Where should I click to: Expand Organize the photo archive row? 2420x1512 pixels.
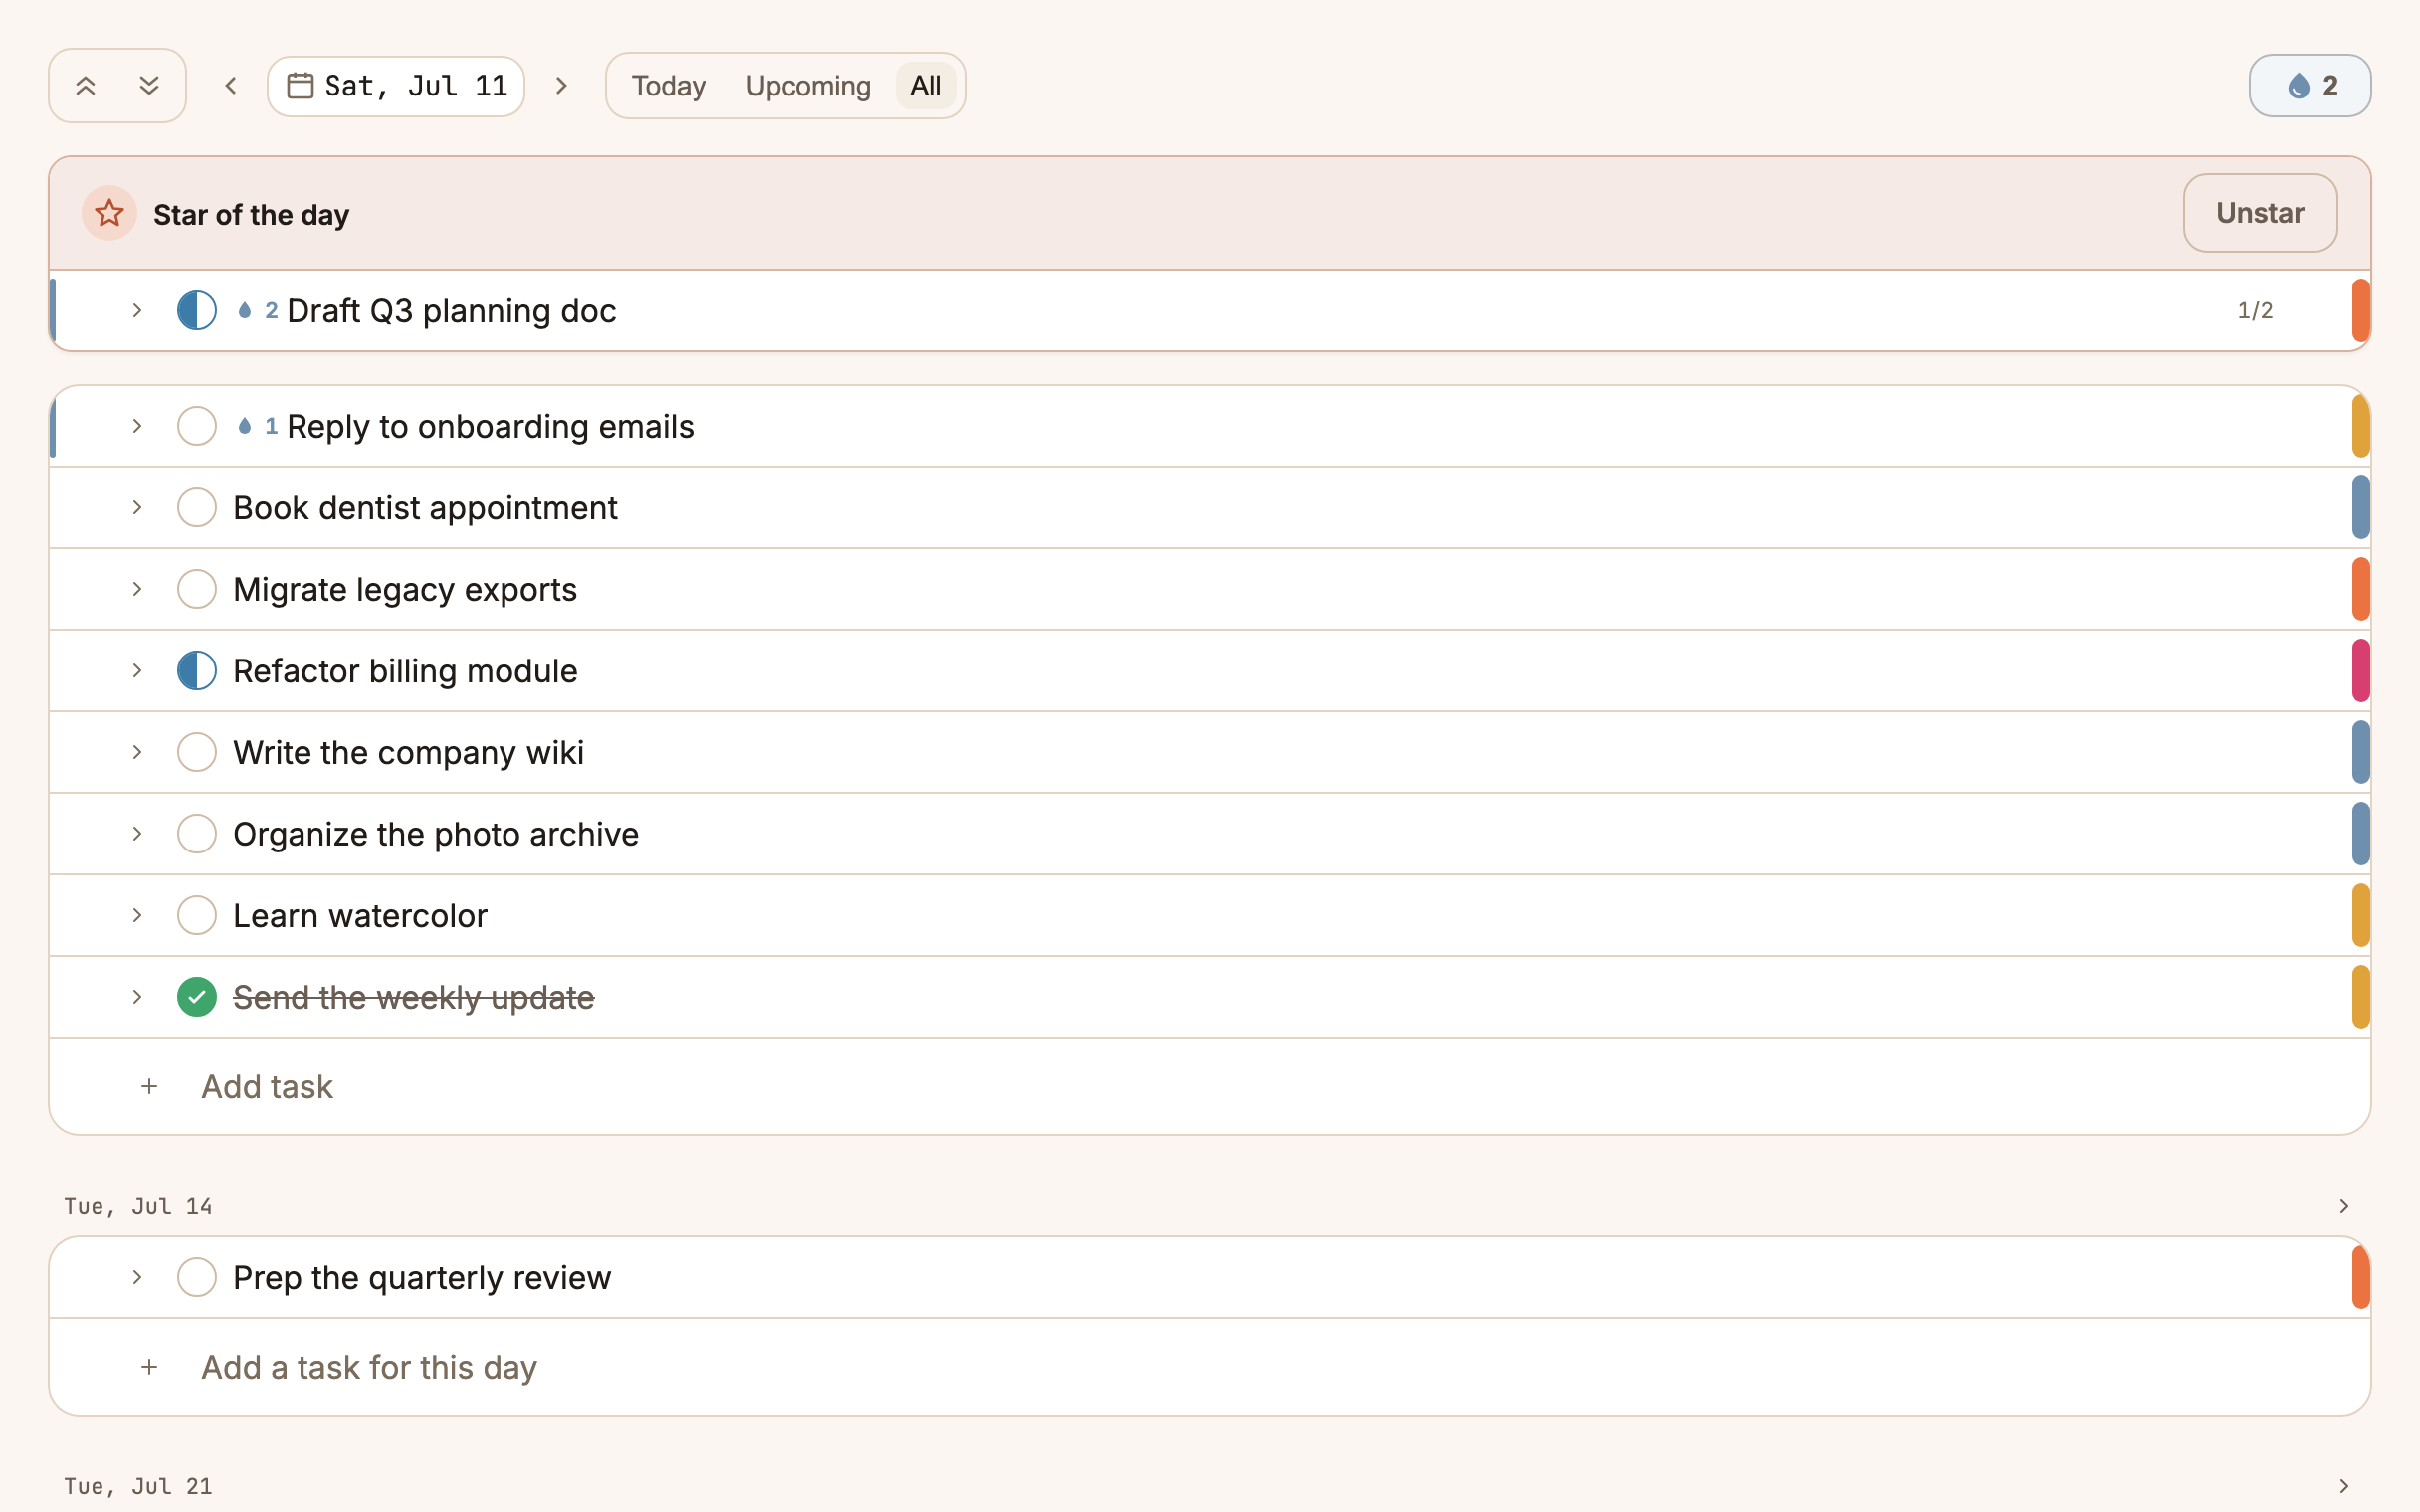(137, 834)
